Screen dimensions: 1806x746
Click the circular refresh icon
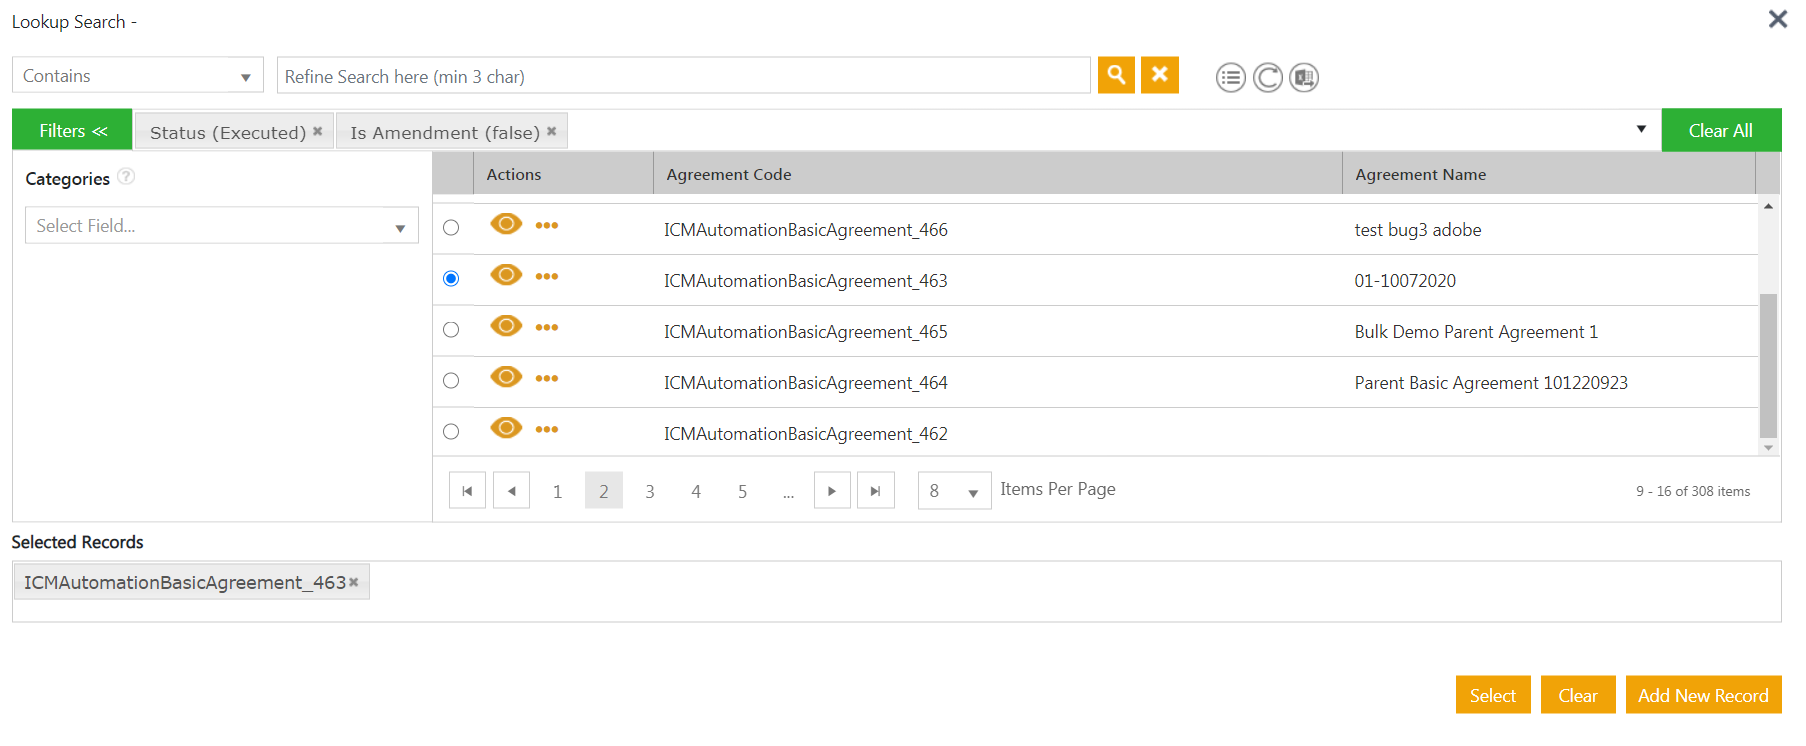click(1267, 78)
